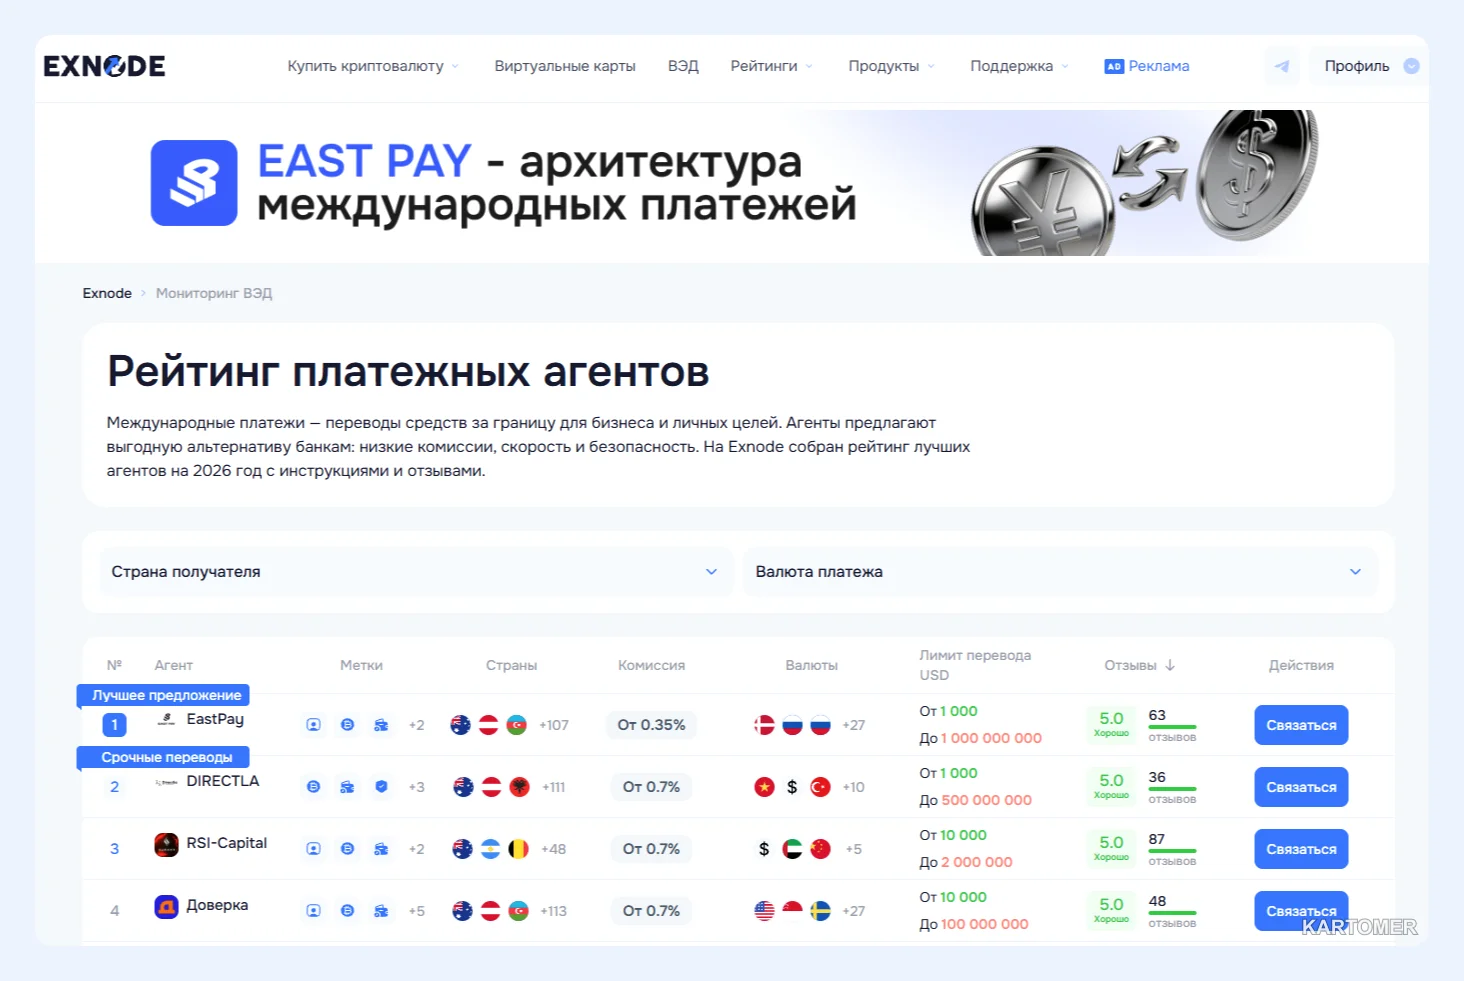Click the person badge label icon in EastPay row
This screenshot has height=981, width=1464.
313,725
